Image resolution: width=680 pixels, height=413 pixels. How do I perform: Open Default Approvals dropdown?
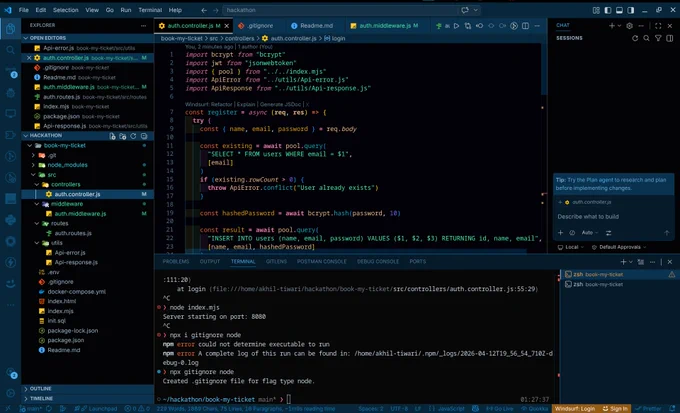tap(619, 247)
